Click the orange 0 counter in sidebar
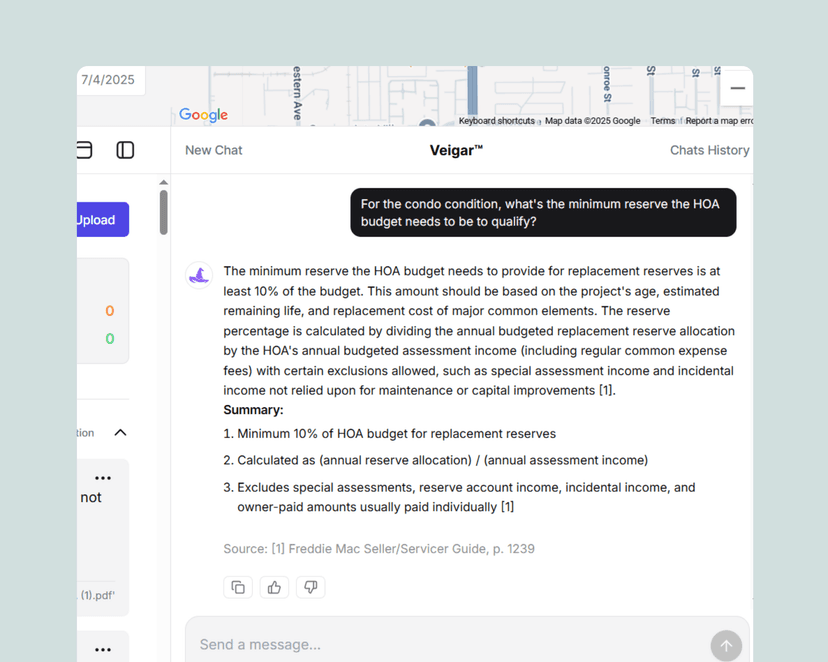828x662 pixels. [110, 311]
